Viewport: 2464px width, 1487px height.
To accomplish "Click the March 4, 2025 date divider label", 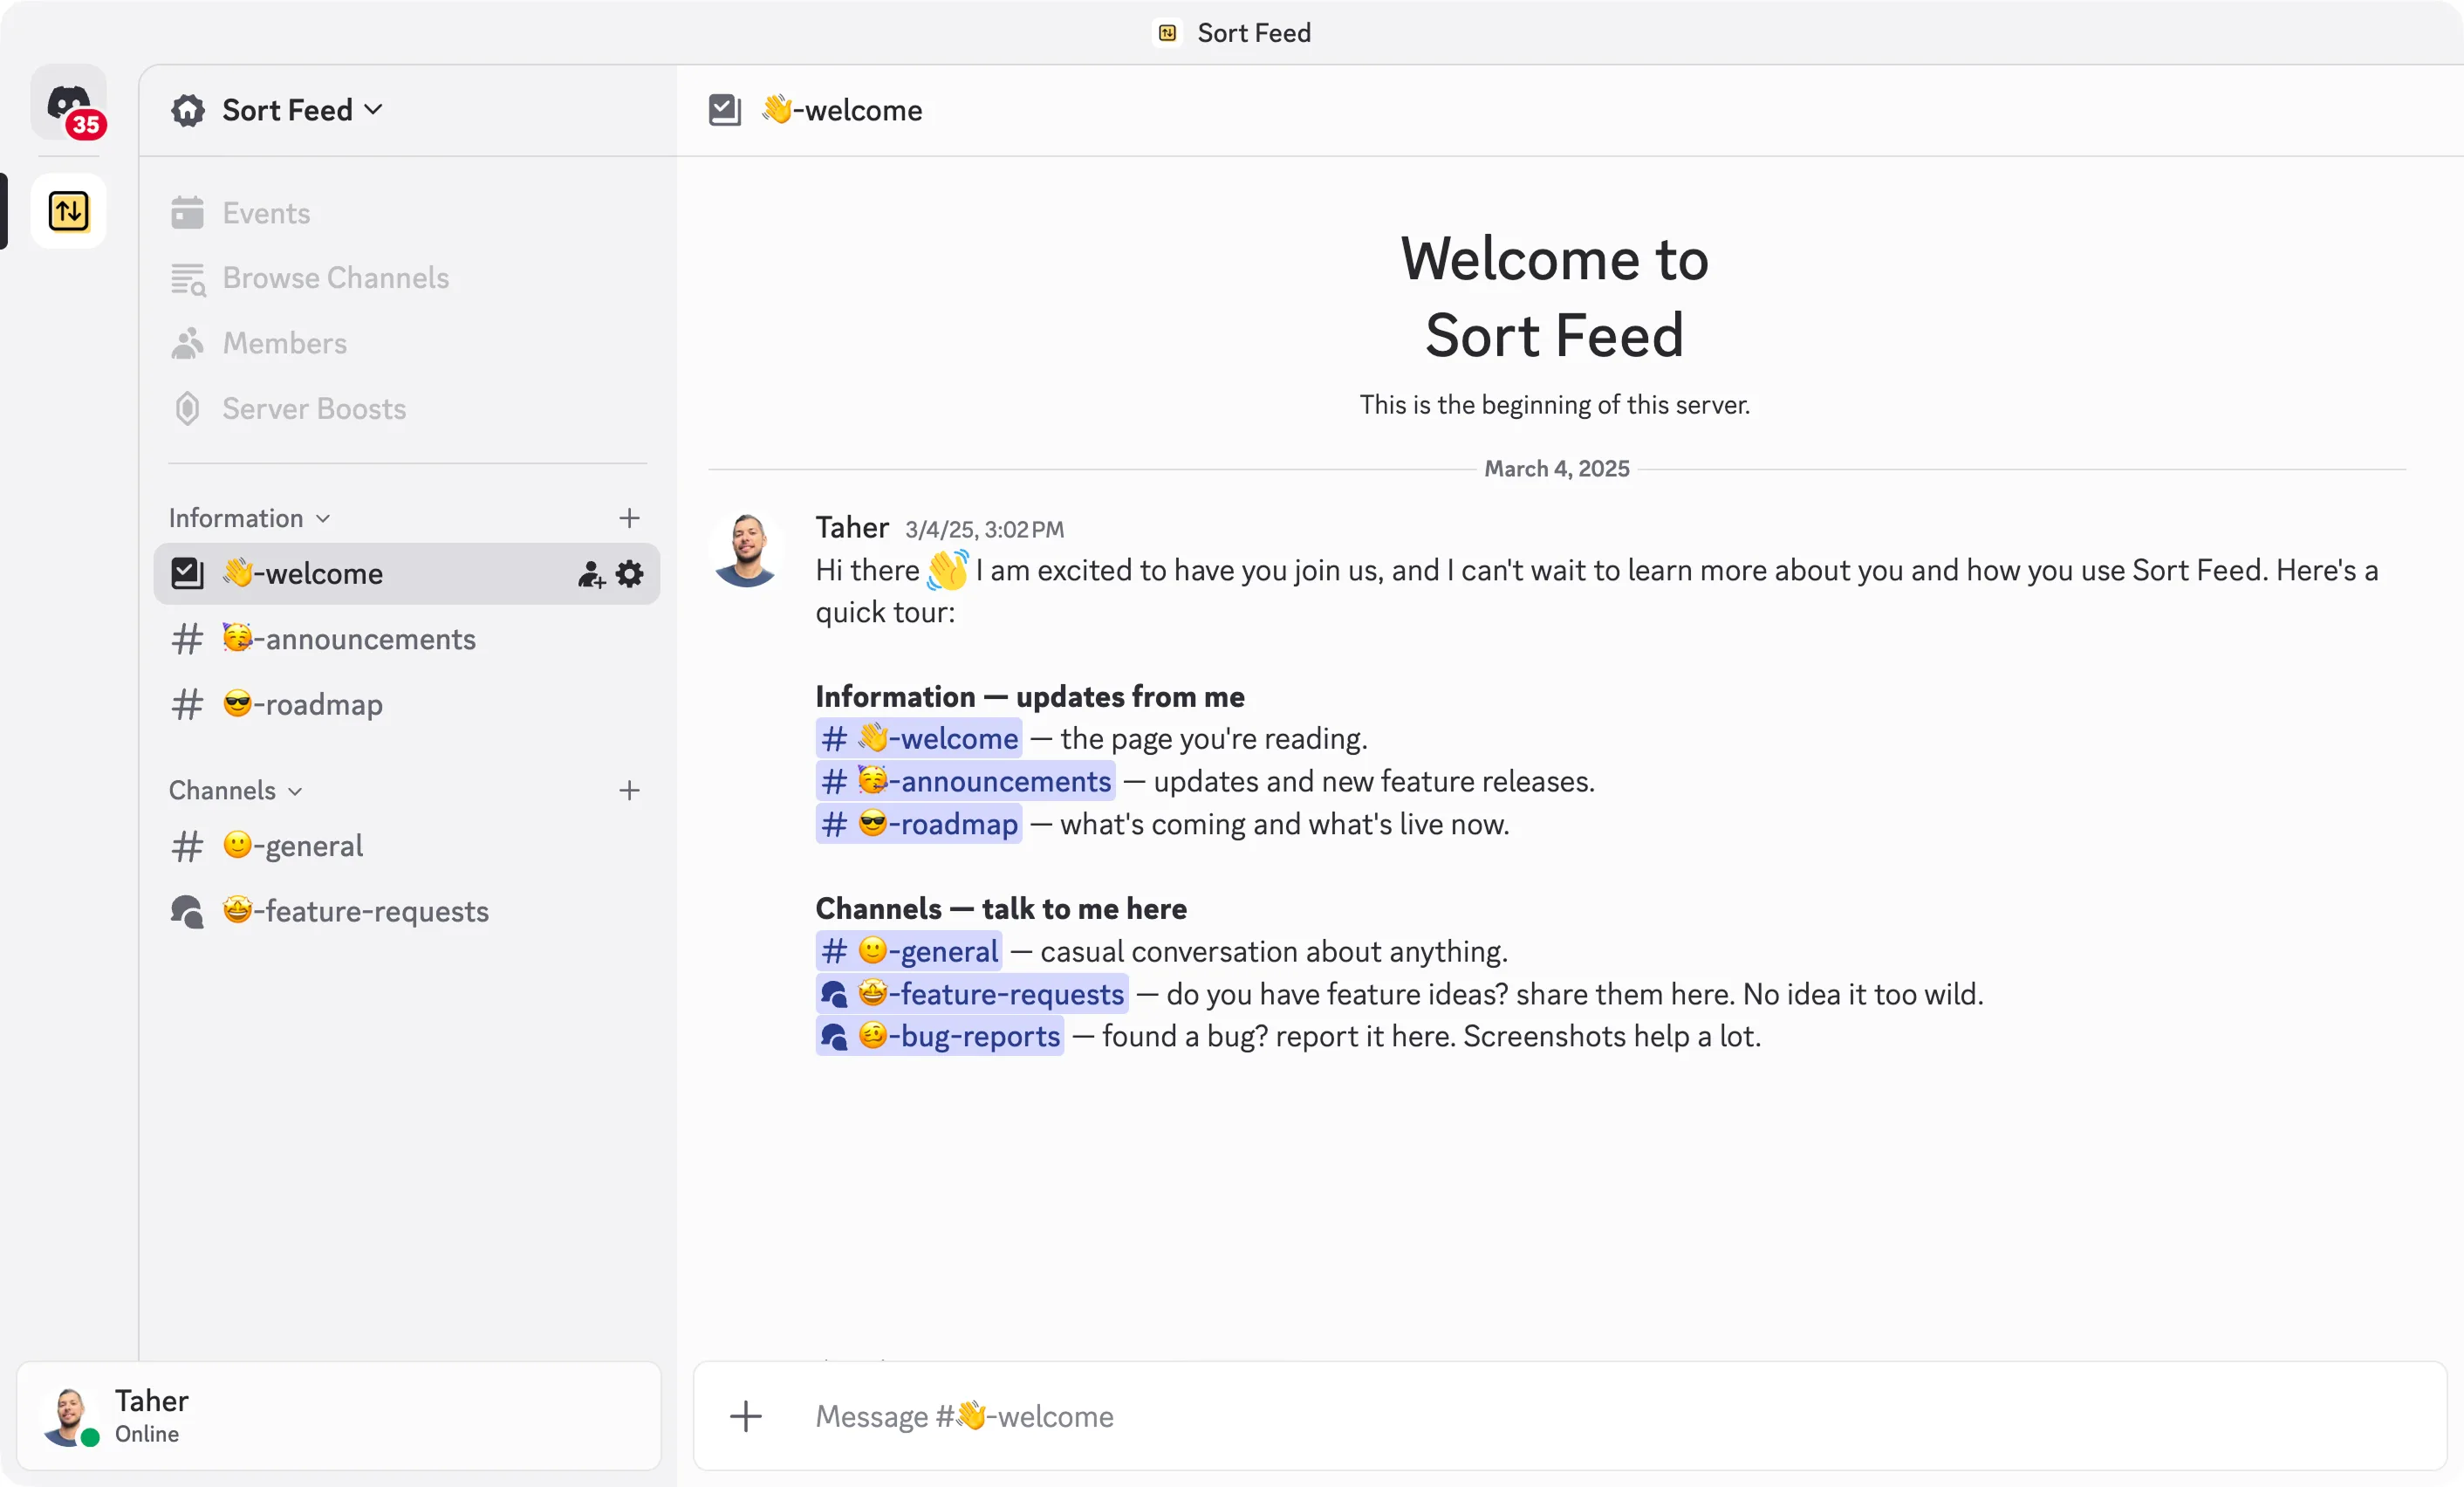I will 1556,469.
